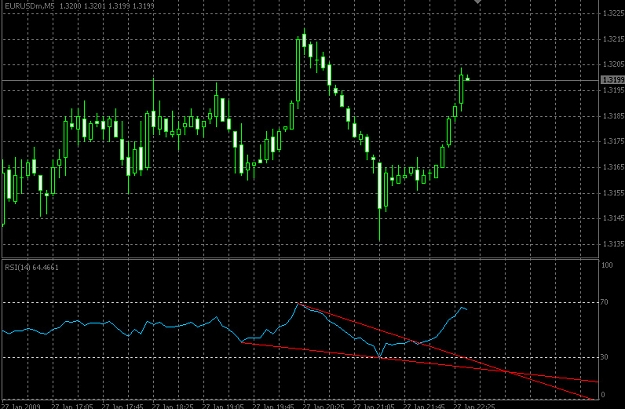Viewport: 625px width, 409px height.
Task: Select the RSI(14) 64.4661 indicator label
Action: tap(31, 267)
